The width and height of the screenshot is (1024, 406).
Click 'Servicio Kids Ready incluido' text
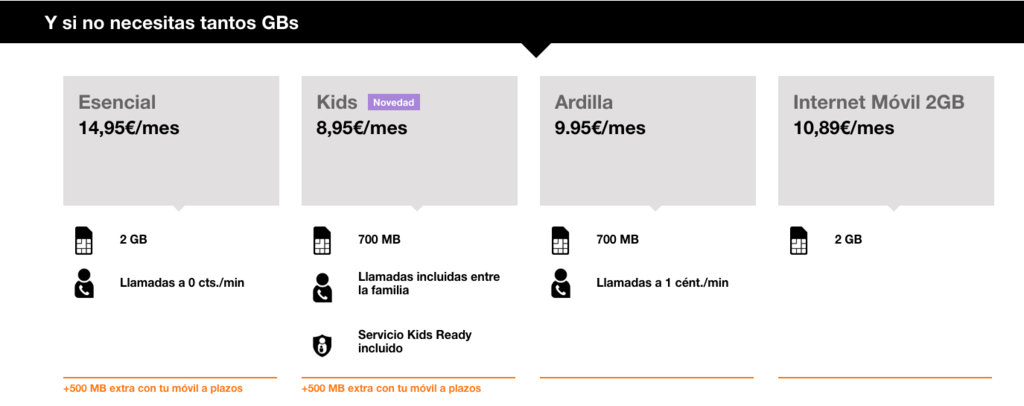(415, 342)
